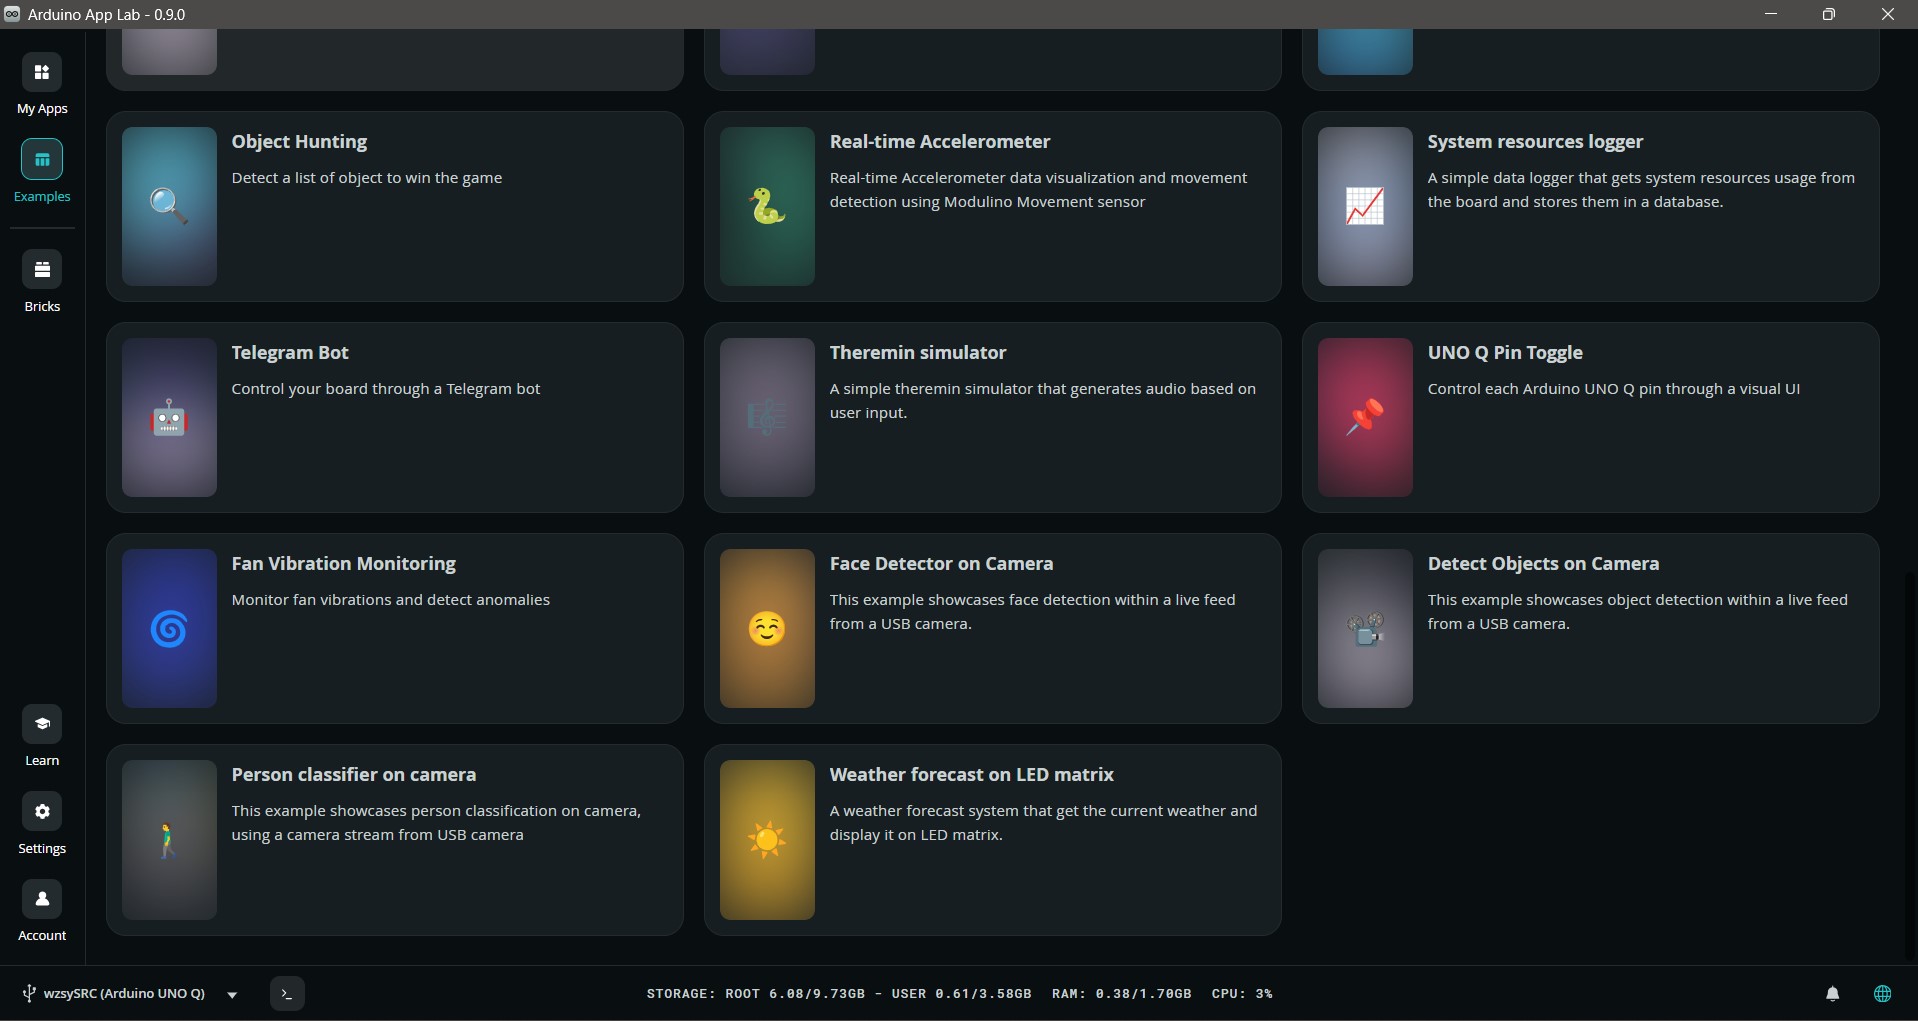Click the Fan Vibration Monitoring spiral icon

click(169, 628)
